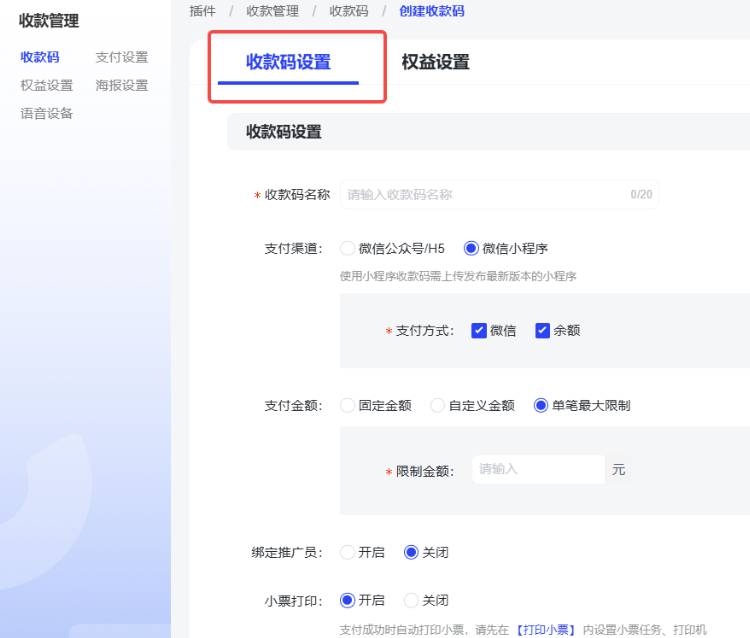Switch to the 收款码设置 tab

tap(288, 62)
